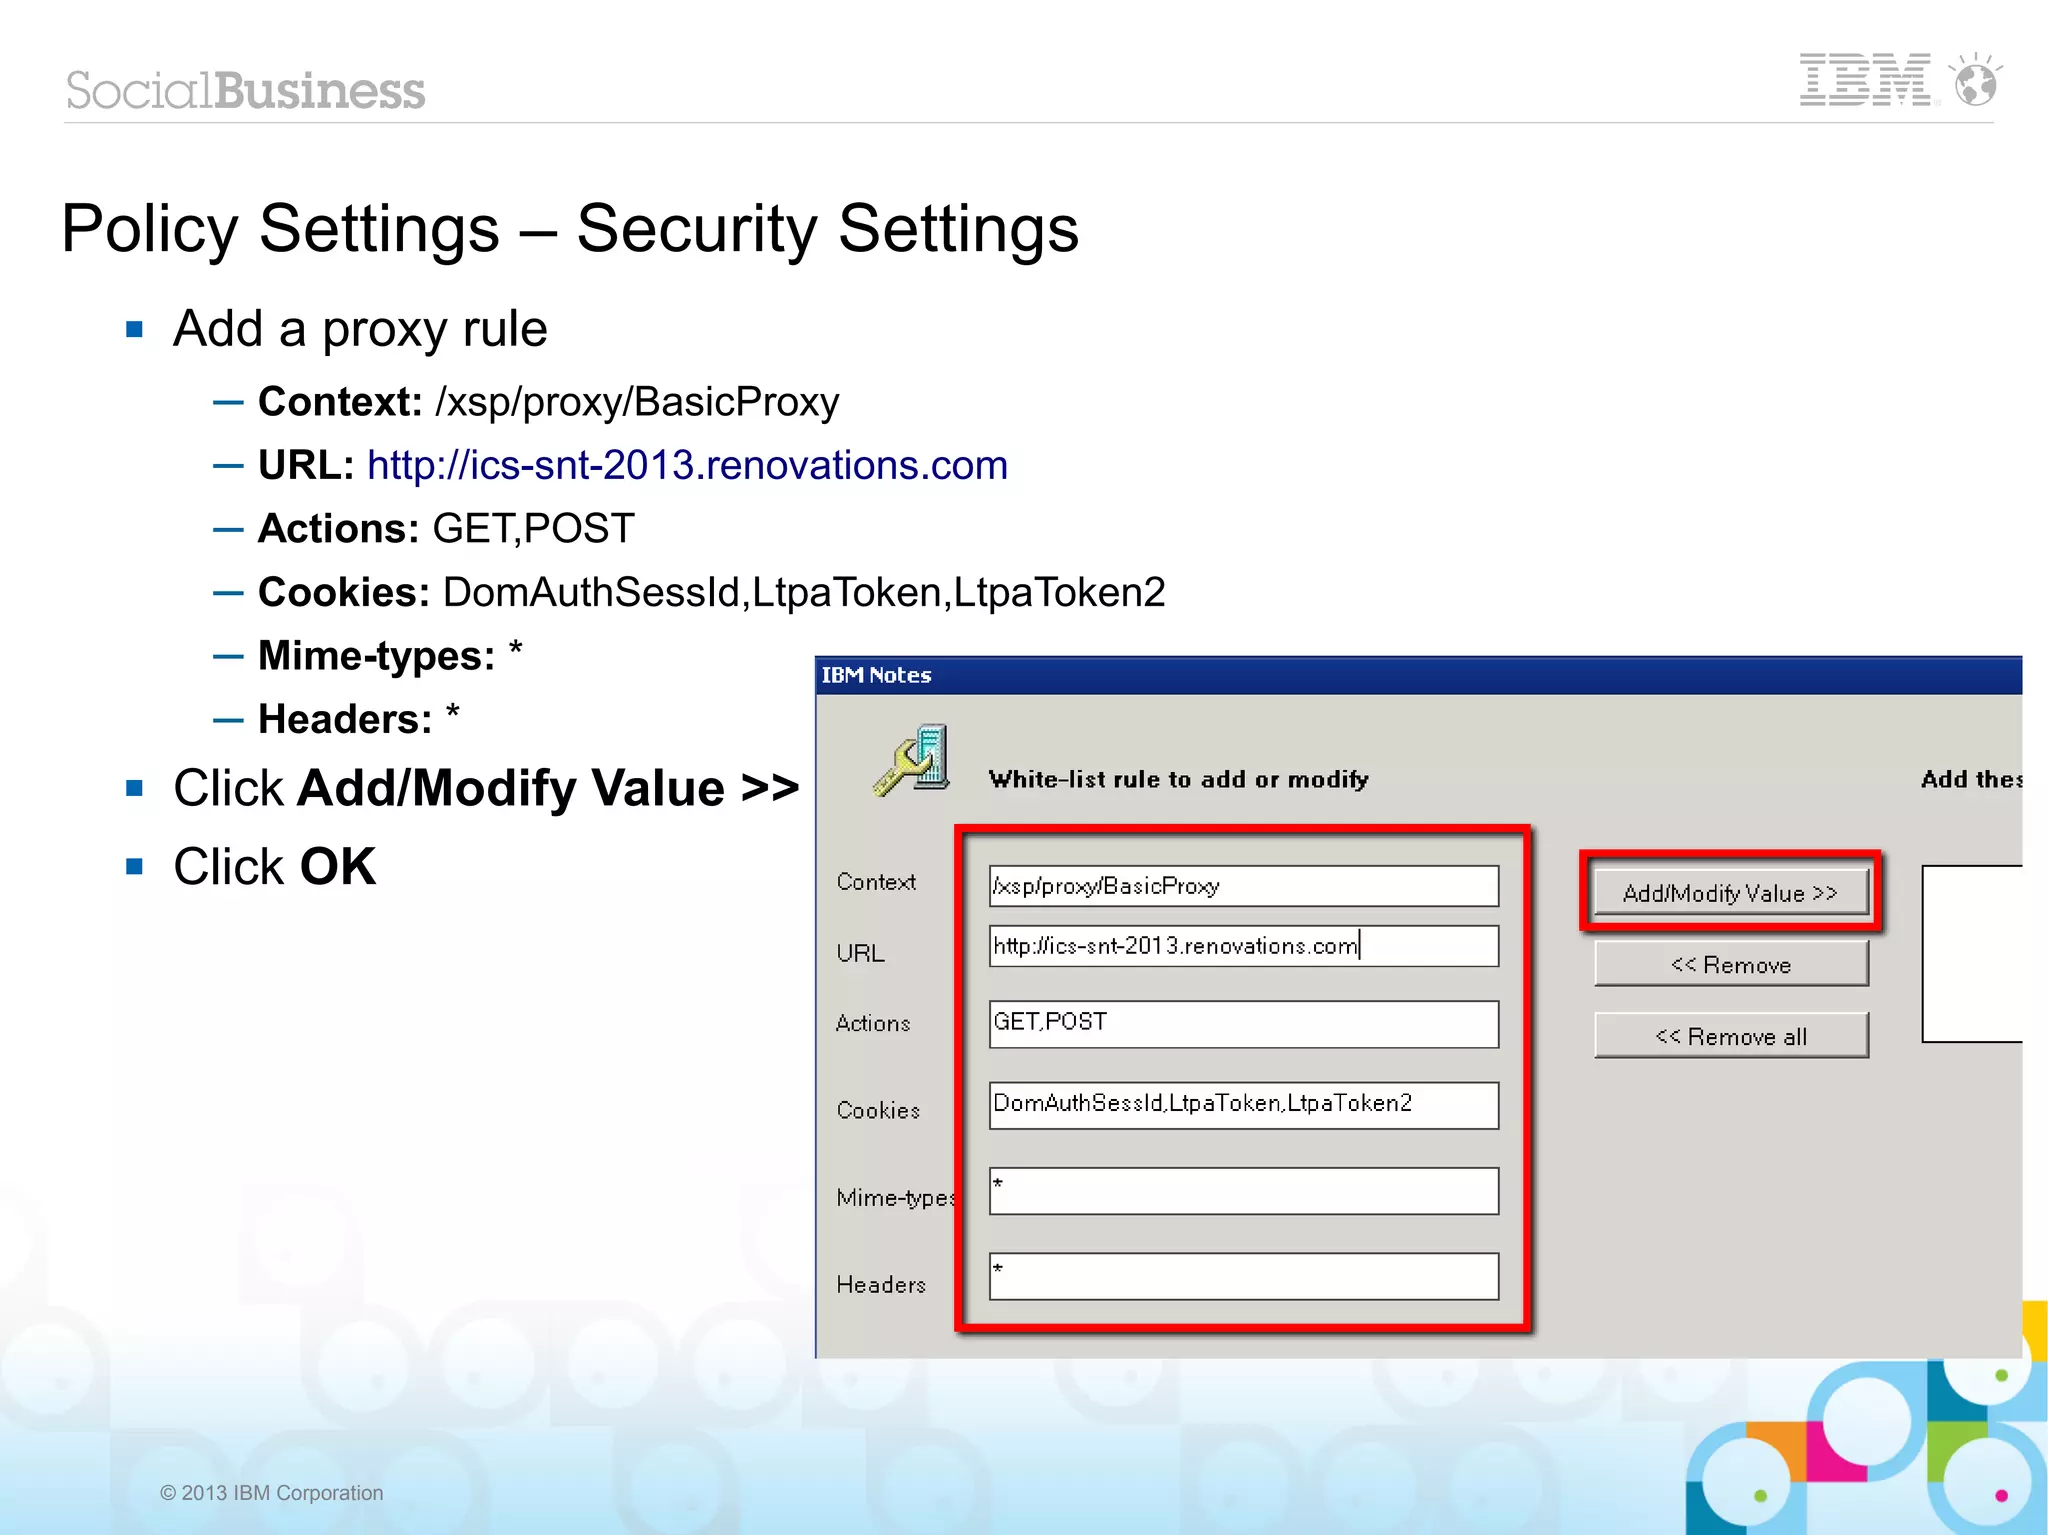Click the IBM logo in slide header

pyautogui.click(x=1866, y=80)
